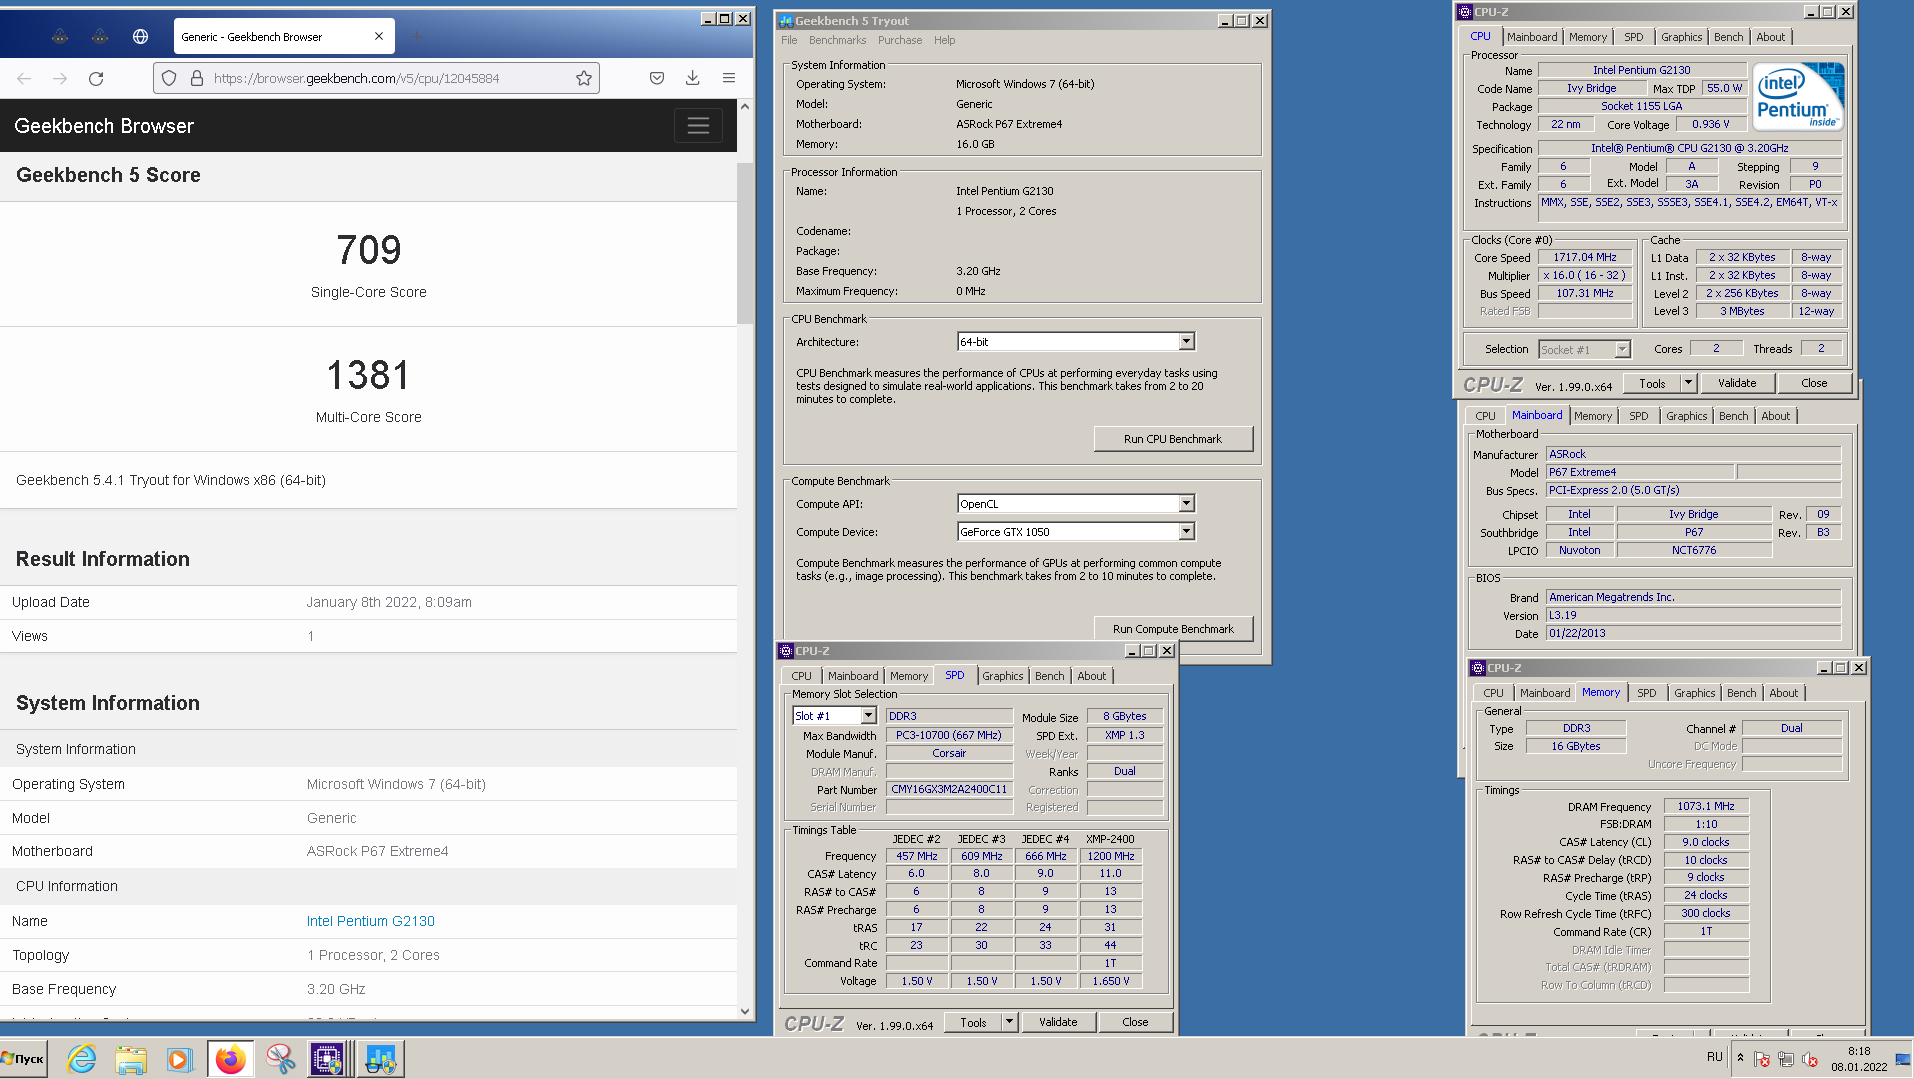Switch to the globe pinned tab

pos(140,37)
